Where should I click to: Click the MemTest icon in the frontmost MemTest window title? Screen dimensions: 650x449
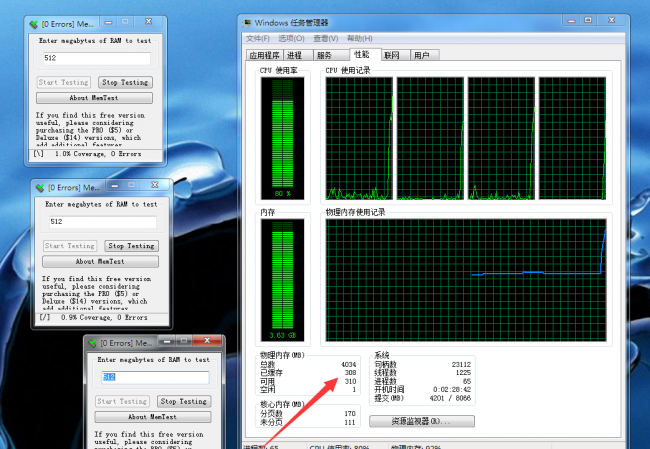92,343
